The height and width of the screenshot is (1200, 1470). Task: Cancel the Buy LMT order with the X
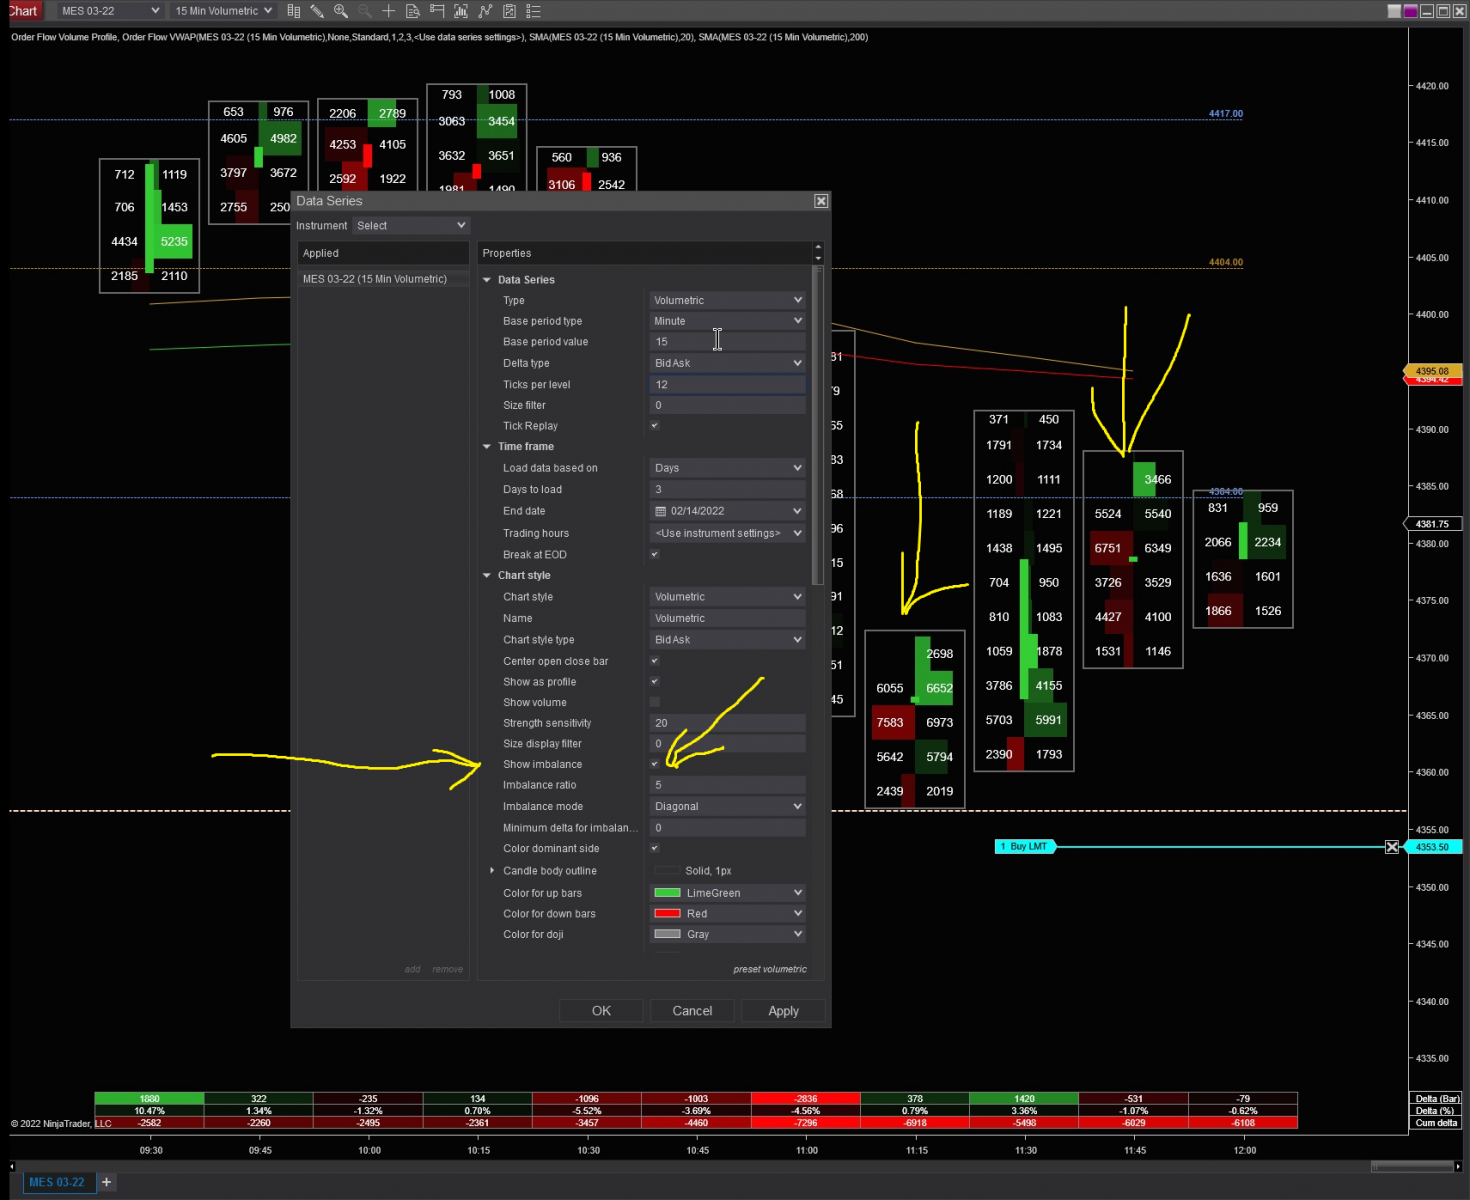point(1392,847)
